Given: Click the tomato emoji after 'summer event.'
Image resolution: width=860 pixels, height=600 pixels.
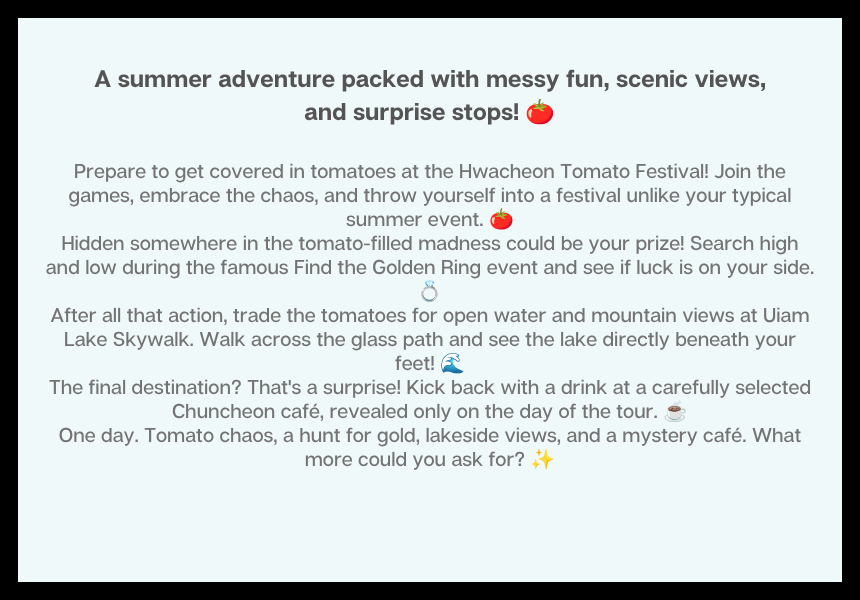Looking at the screenshot, I should click(x=501, y=219).
